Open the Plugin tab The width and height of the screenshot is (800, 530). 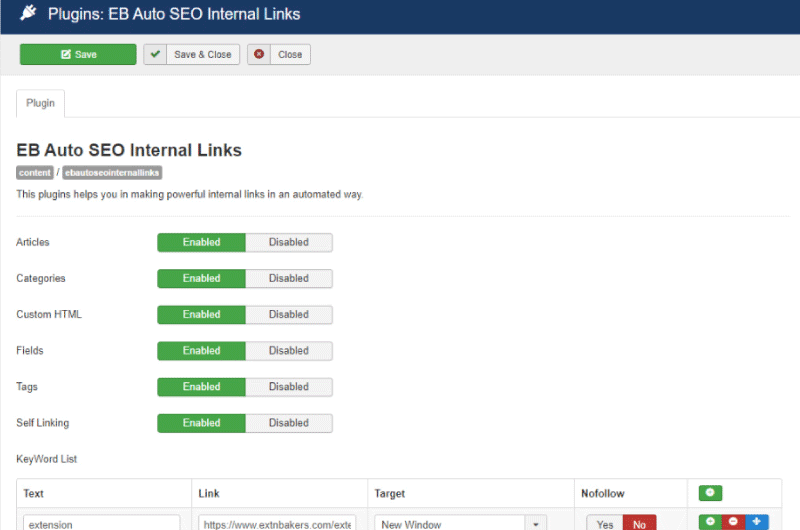[40, 103]
